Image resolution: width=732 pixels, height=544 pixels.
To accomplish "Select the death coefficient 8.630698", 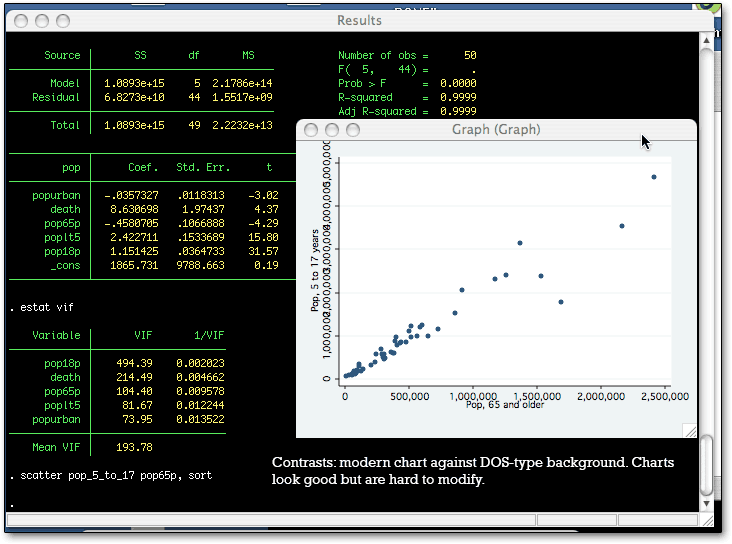I will point(134,209).
